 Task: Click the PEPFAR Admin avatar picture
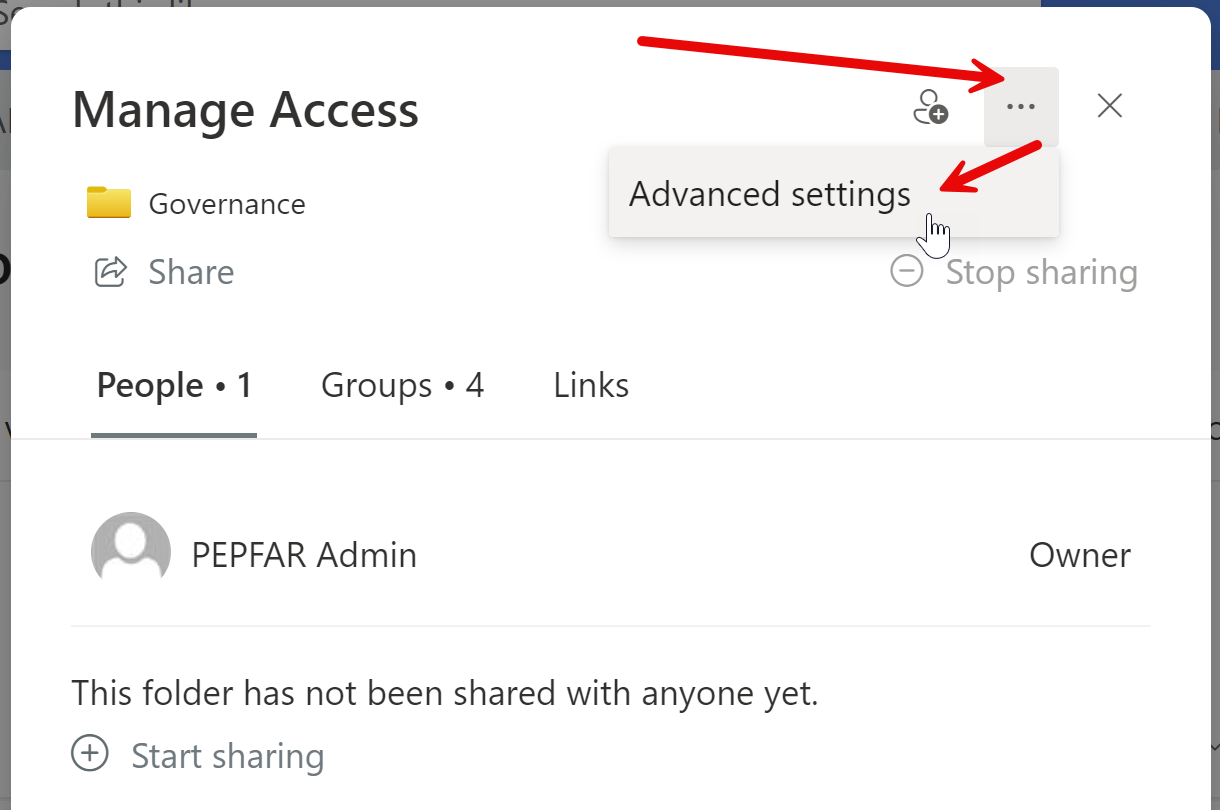point(130,552)
